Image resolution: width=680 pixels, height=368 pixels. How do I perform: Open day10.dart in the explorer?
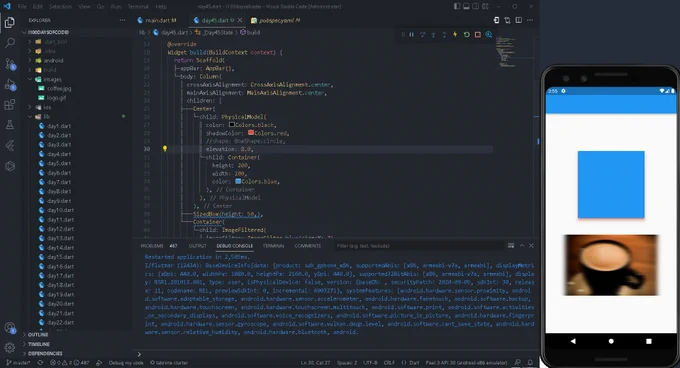[60, 210]
